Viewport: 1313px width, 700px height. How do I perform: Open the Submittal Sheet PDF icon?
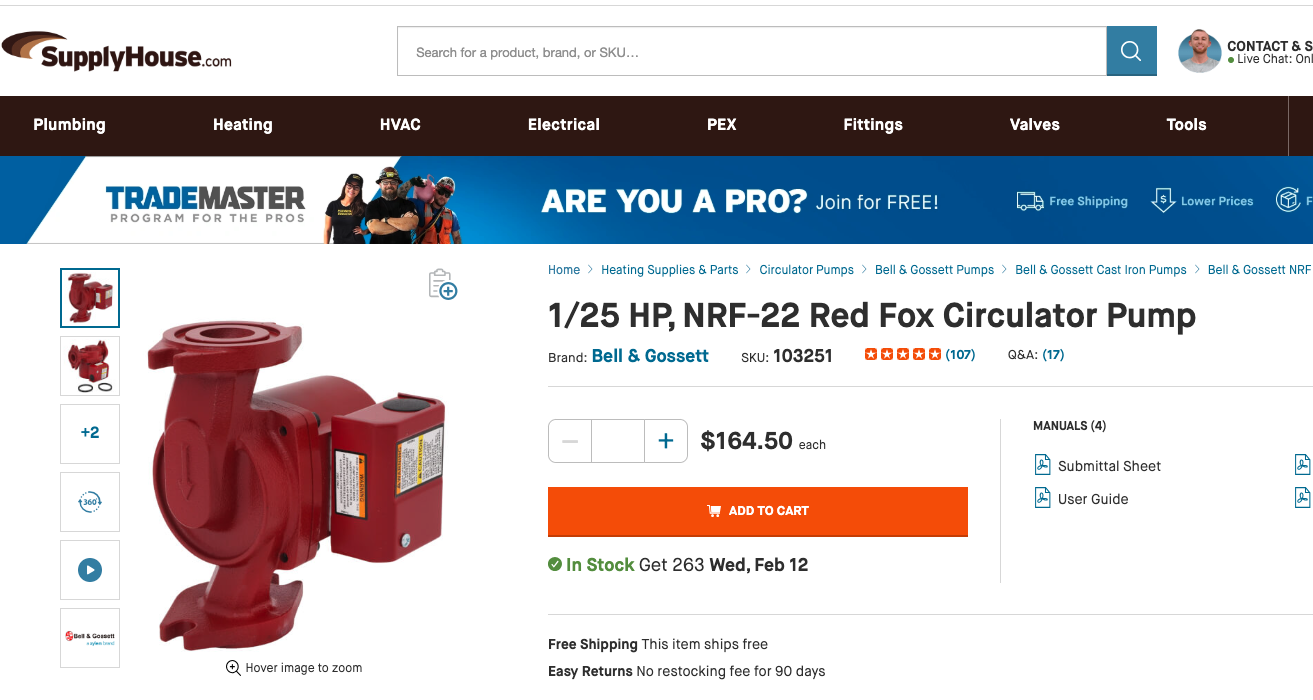pyautogui.click(x=1043, y=465)
